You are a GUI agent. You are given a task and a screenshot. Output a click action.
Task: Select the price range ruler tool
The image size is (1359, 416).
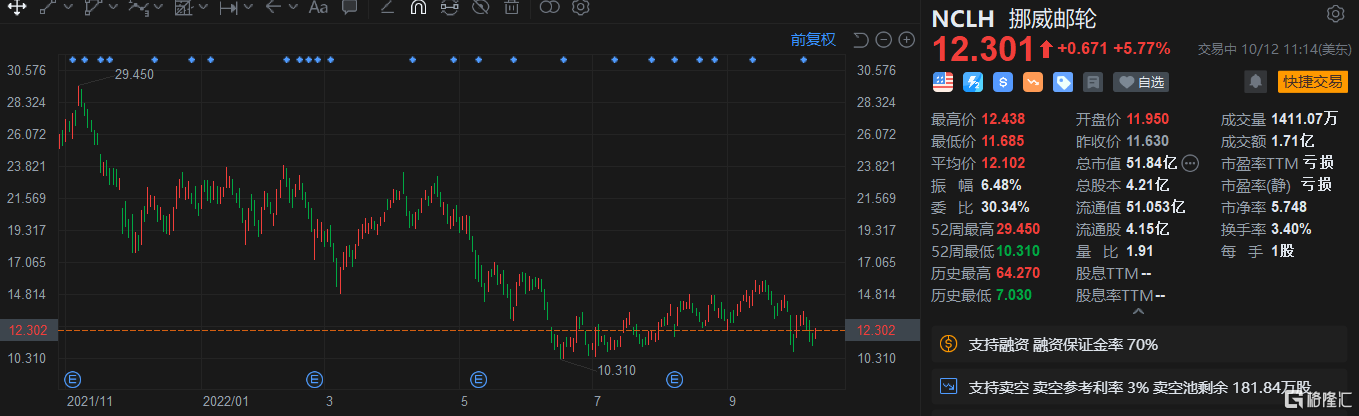coord(228,8)
